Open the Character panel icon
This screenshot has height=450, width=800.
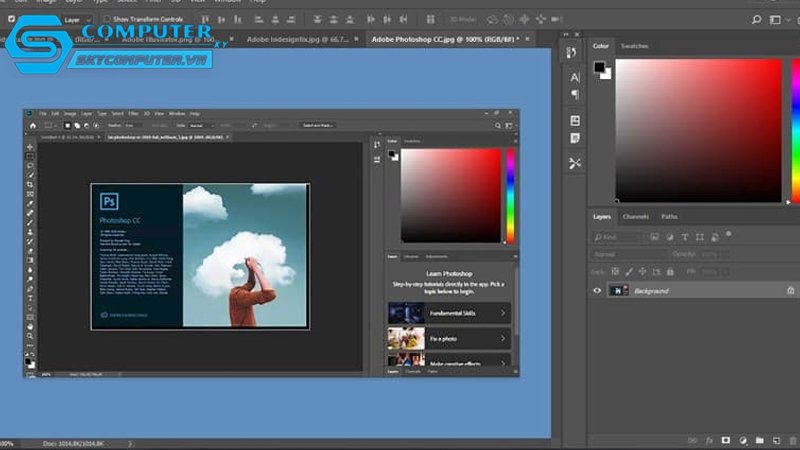(575, 78)
